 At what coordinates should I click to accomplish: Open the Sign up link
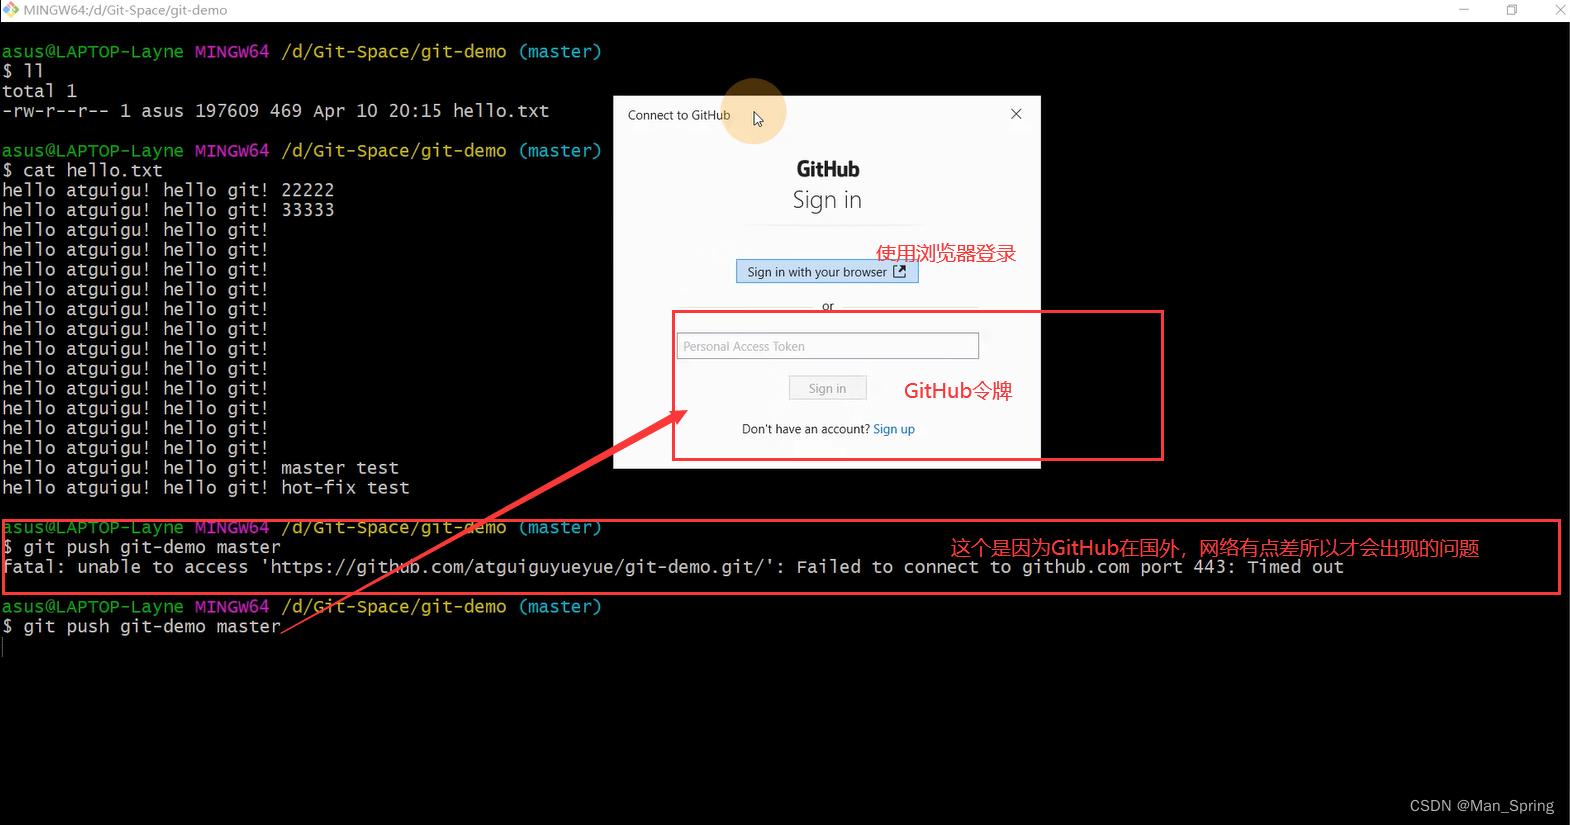click(894, 429)
